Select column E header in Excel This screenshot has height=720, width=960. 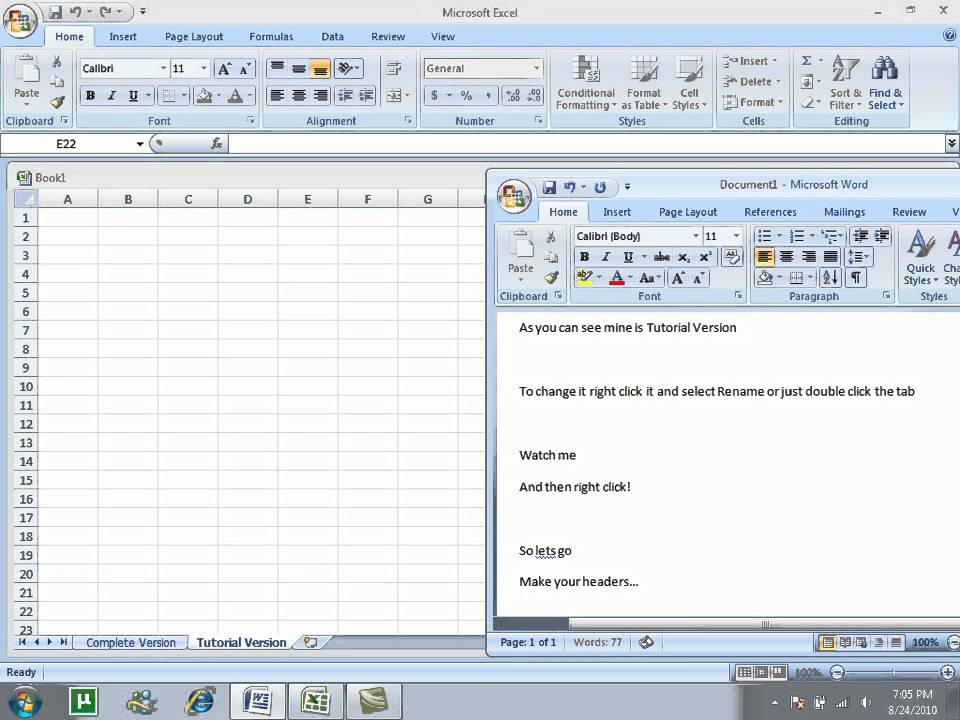tap(307, 199)
